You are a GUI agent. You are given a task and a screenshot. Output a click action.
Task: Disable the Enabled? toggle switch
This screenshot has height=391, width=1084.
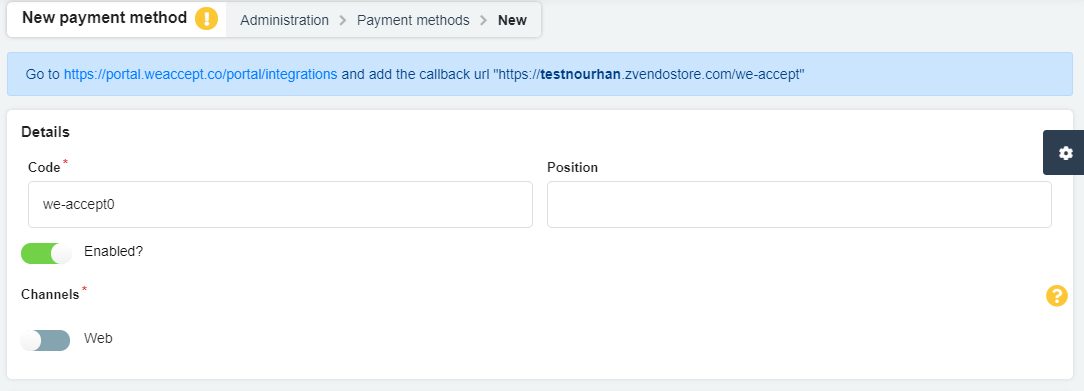[46, 253]
